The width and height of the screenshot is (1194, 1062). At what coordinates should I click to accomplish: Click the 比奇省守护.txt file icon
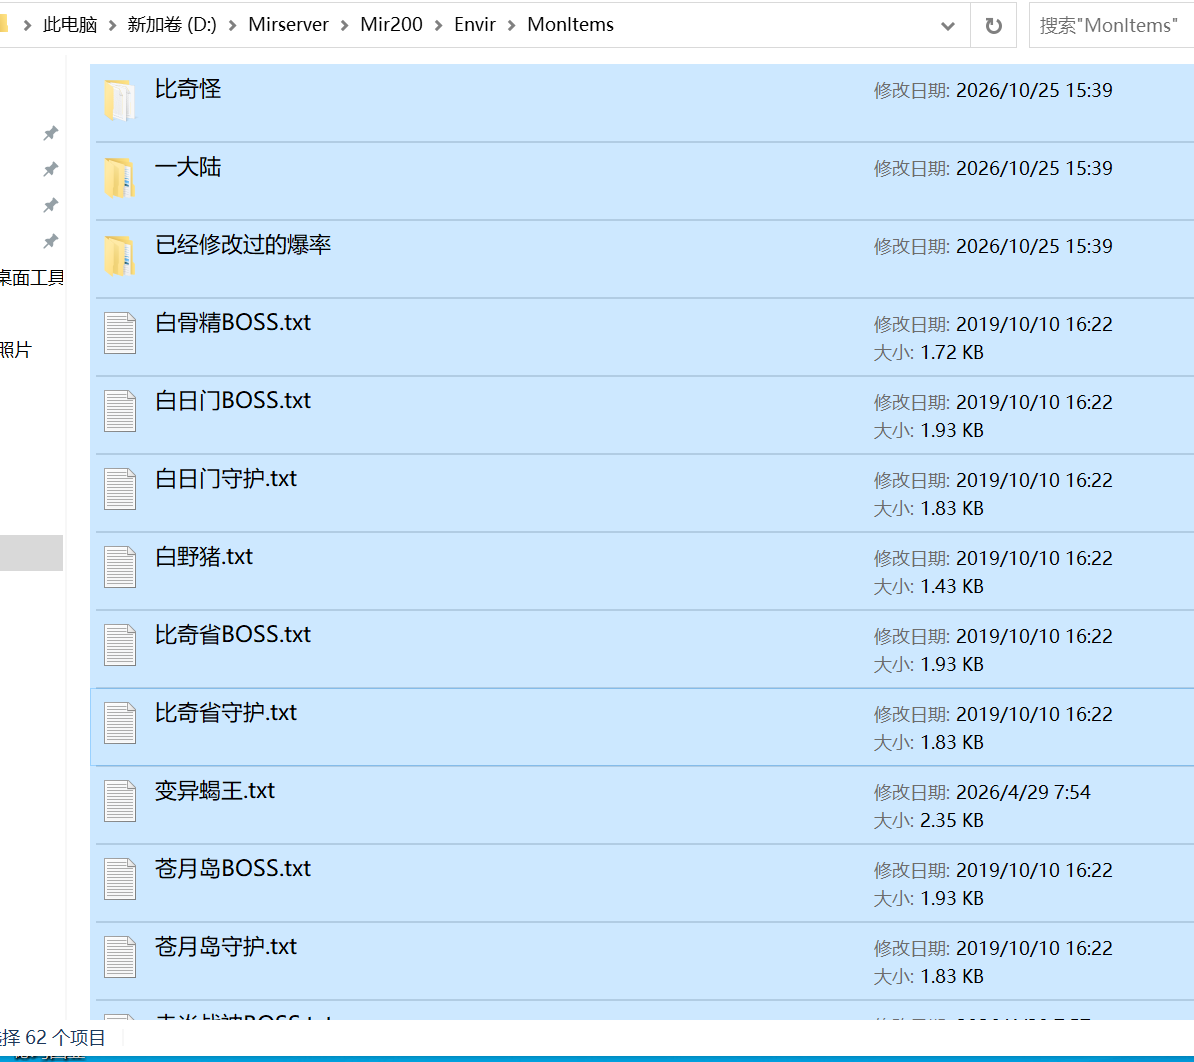point(120,723)
